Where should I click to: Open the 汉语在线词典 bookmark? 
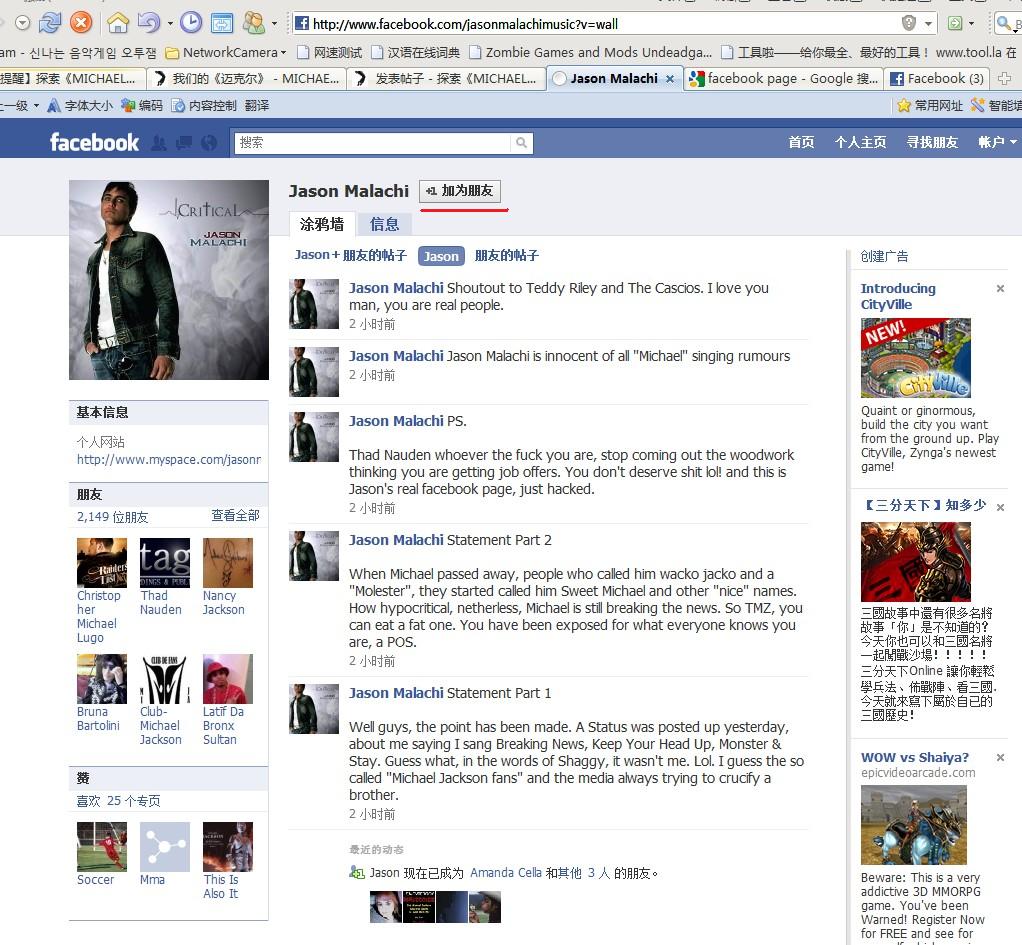click(416, 52)
